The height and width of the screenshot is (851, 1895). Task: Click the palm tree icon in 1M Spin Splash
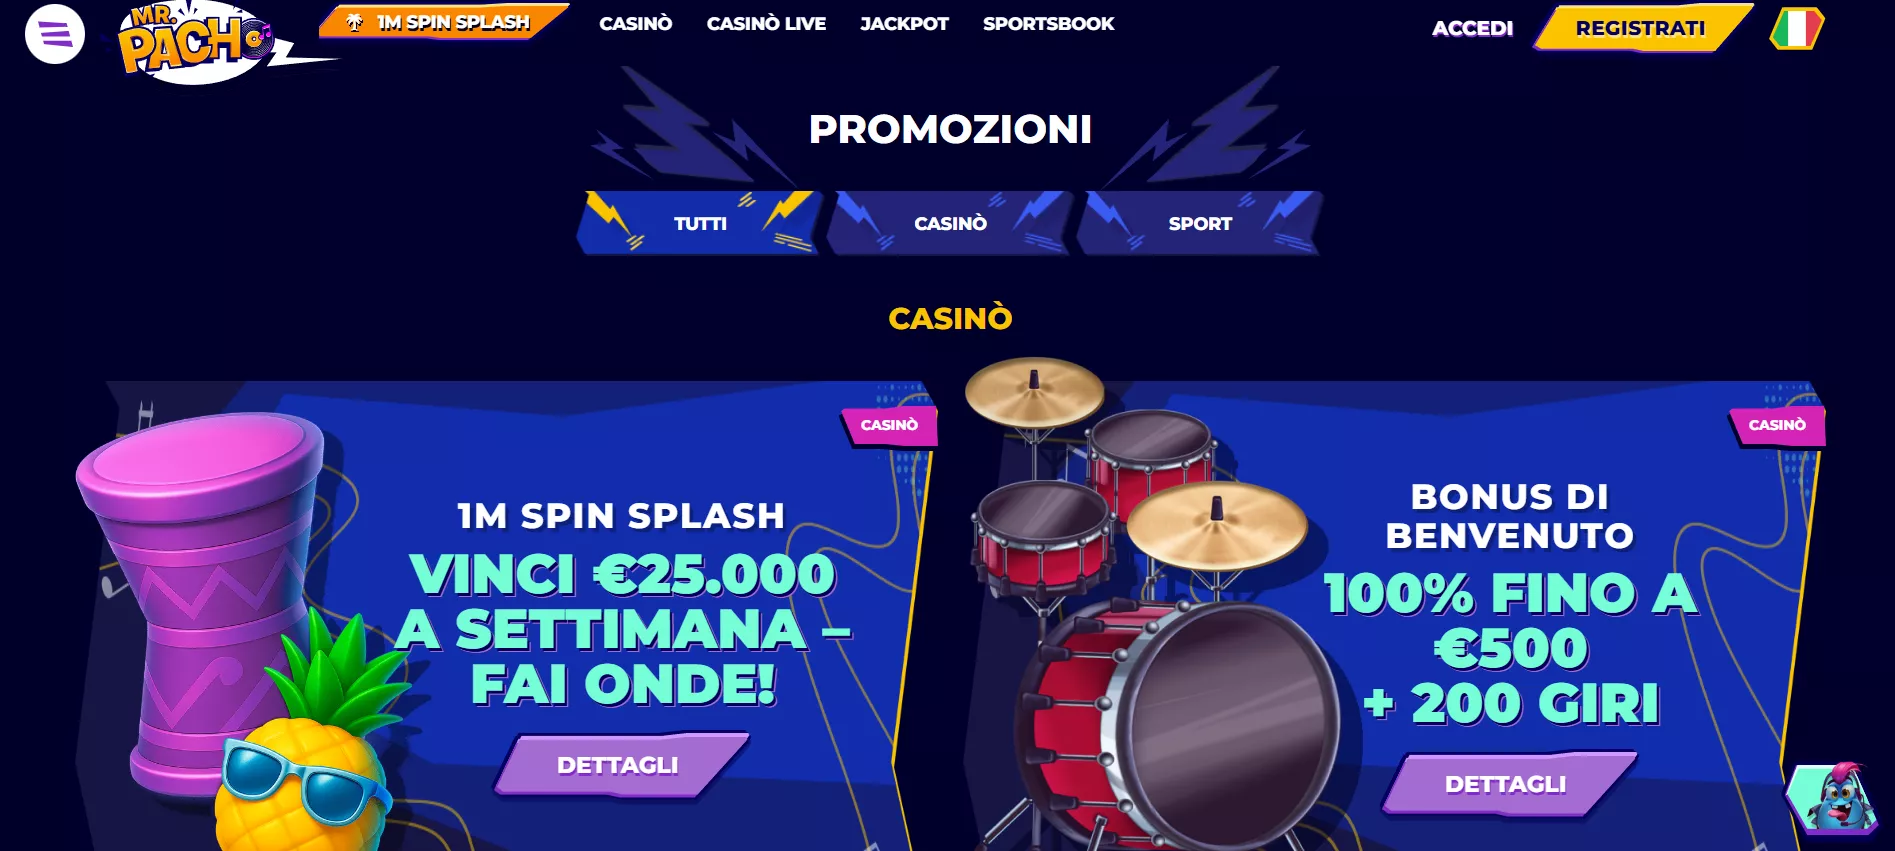pos(355,22)
